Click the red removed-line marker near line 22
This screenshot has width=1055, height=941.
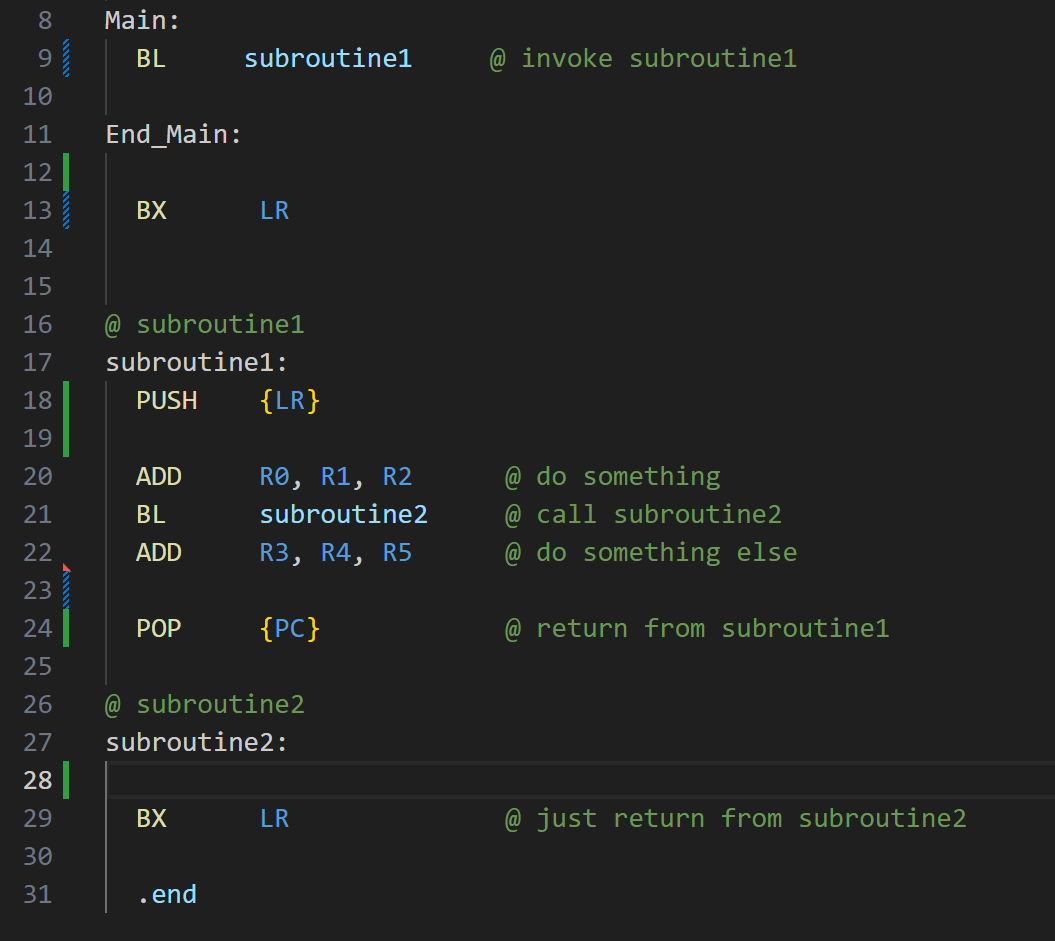coord(65,568)
